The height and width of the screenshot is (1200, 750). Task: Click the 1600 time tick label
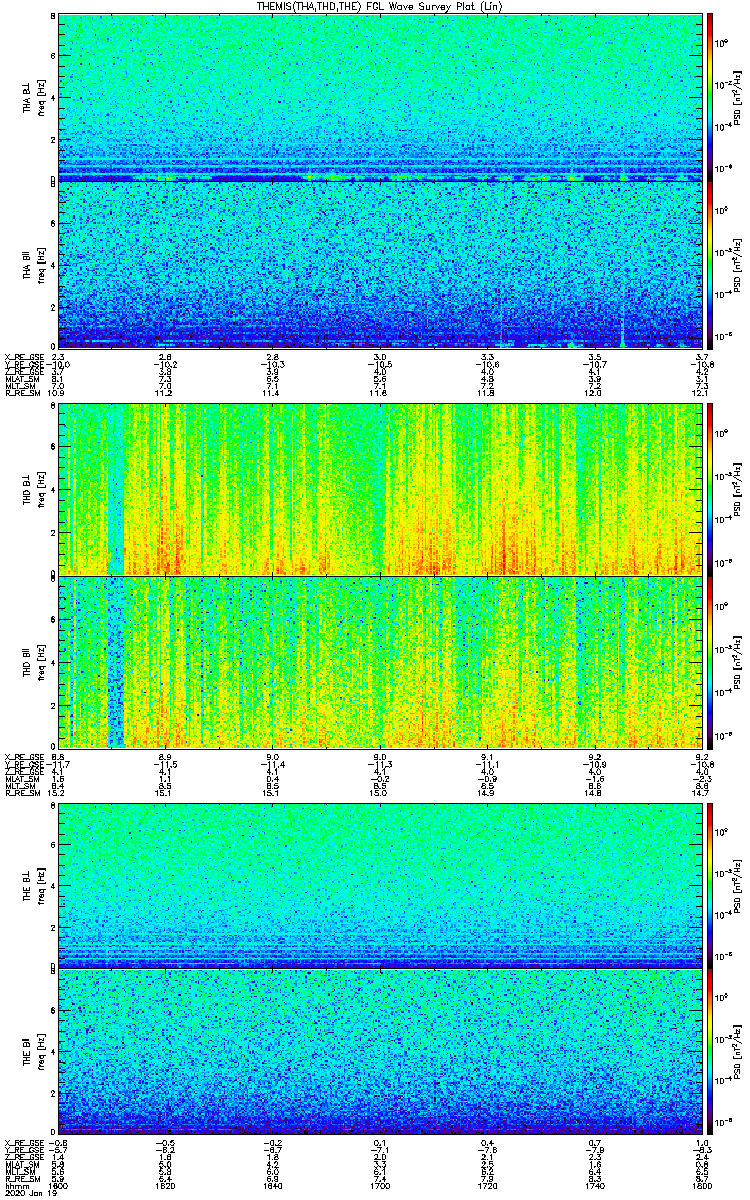[60, 1187]
